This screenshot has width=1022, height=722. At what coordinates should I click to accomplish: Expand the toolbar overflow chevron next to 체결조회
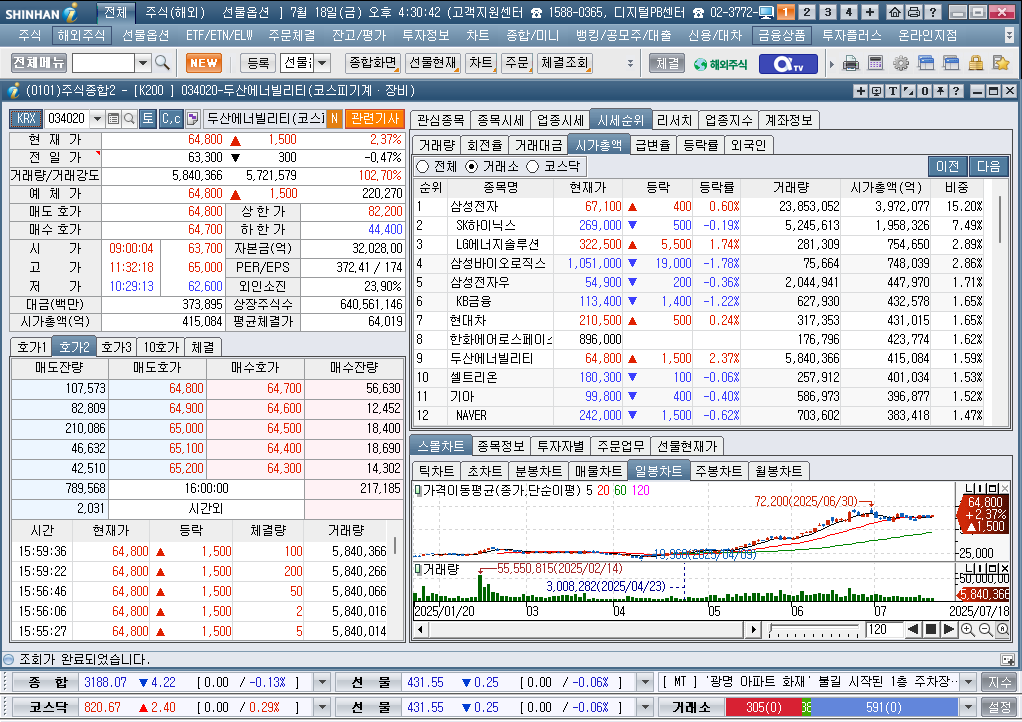630,63
